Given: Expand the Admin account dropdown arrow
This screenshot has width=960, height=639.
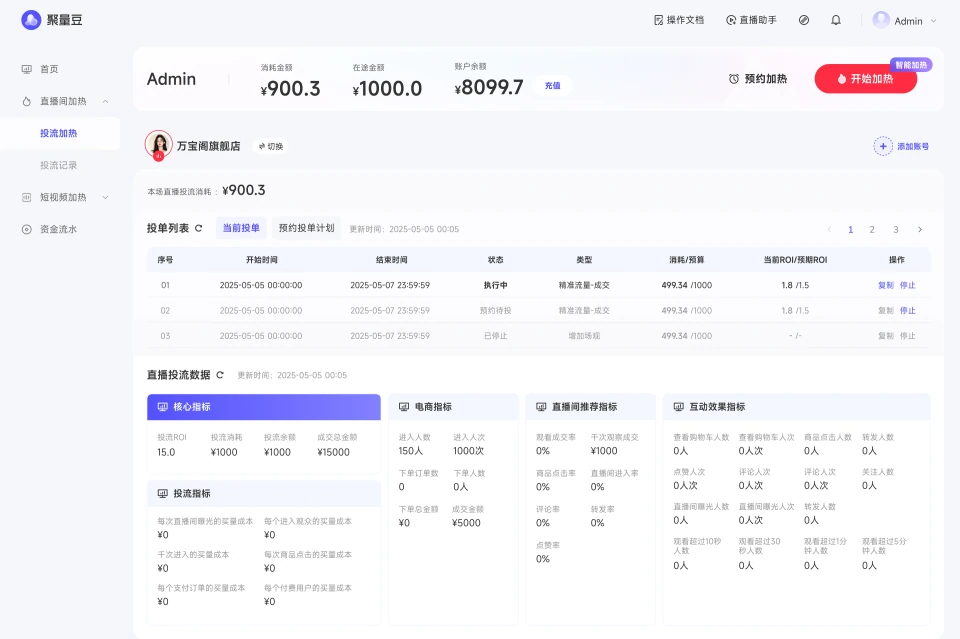Looking at the screenshot, I should [933, 21].
